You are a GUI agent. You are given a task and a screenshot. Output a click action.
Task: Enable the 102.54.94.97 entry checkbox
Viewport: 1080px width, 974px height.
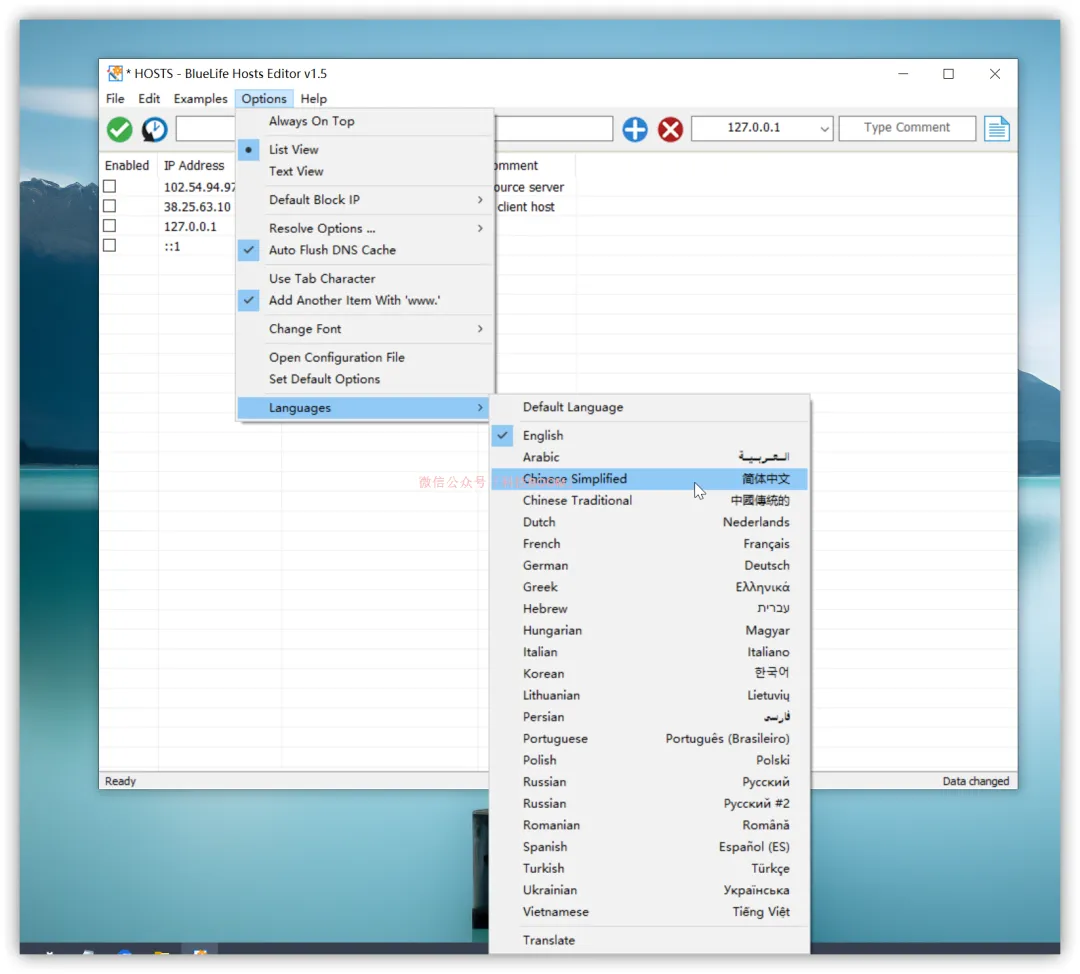110,187
